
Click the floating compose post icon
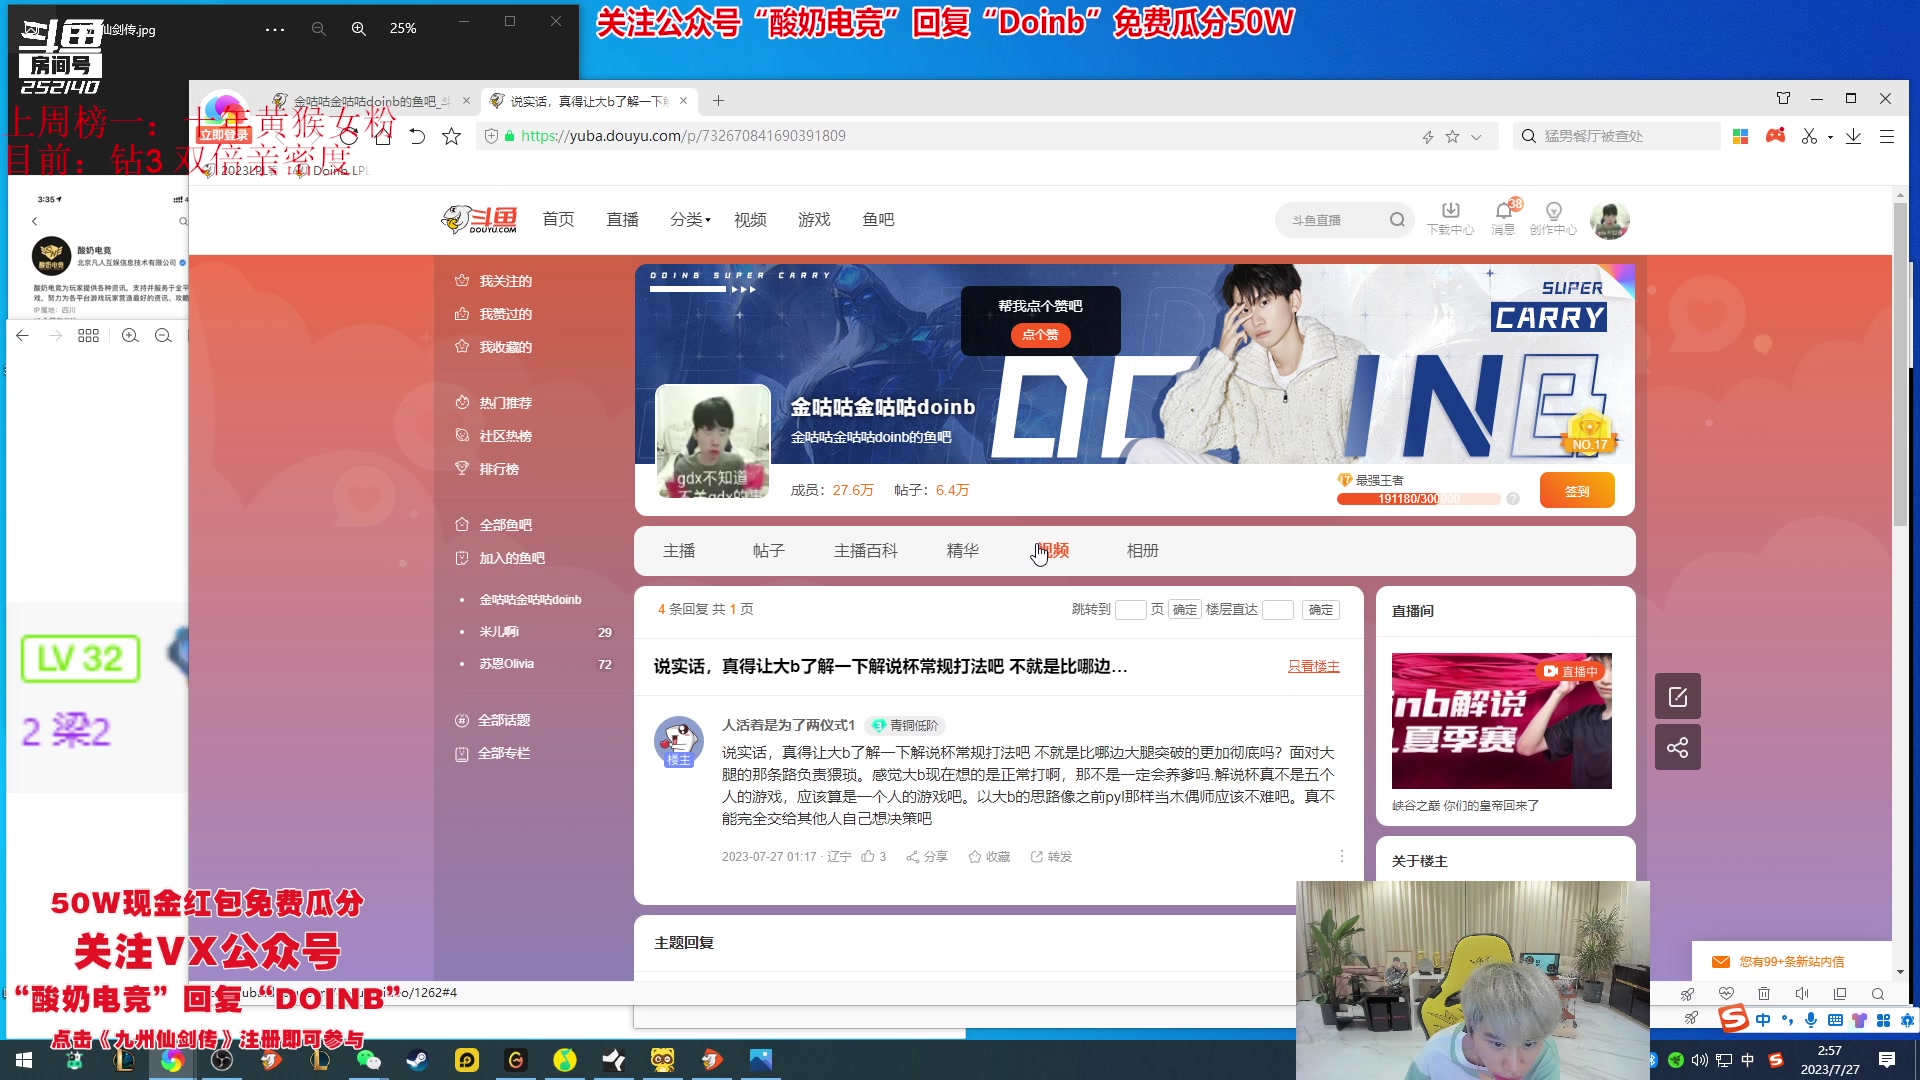(1678, 696)
